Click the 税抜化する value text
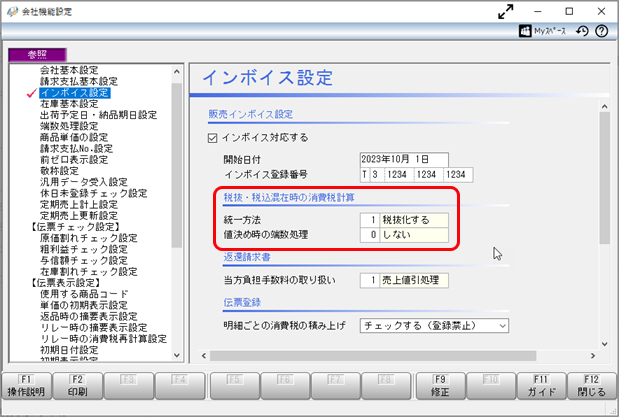This screenshot has width=619, height=417. [x=406, y=220]
